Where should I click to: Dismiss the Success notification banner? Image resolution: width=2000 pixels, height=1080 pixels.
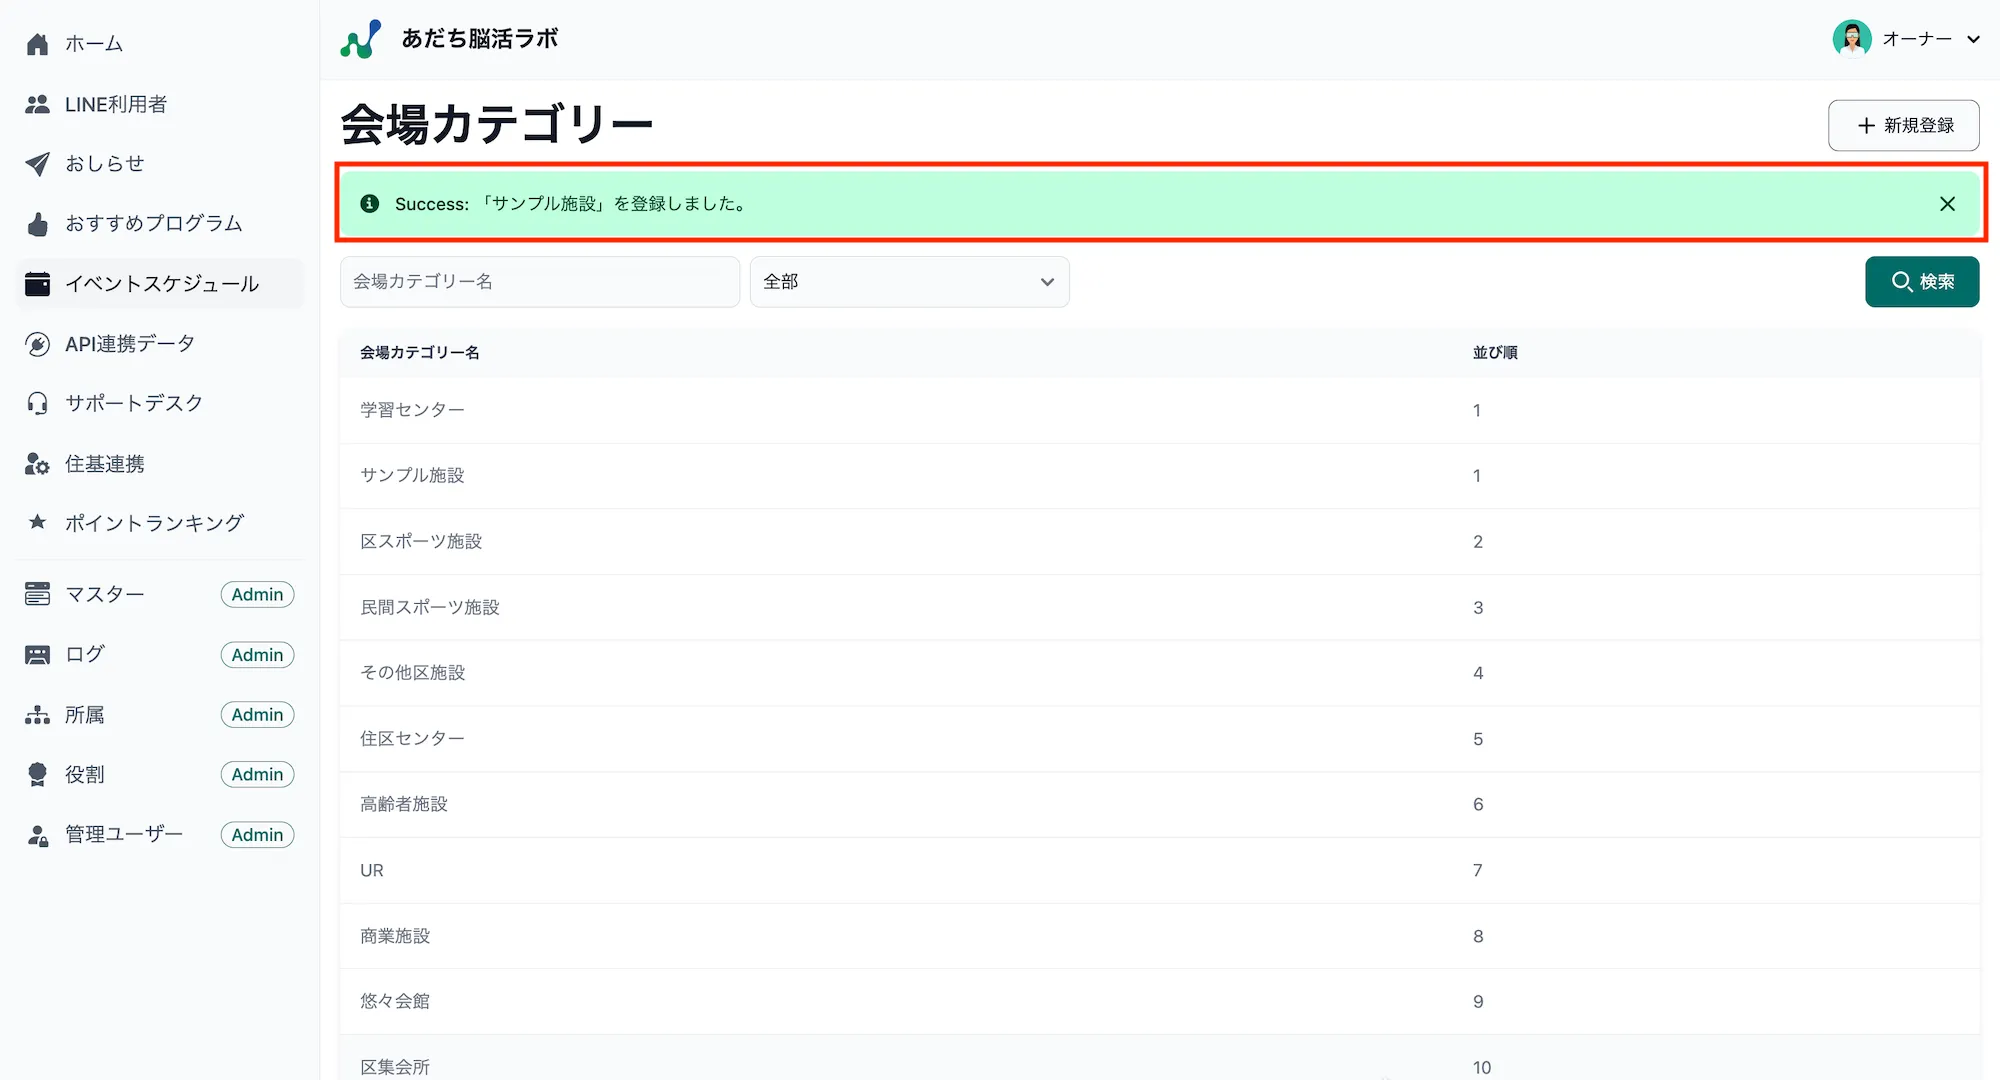coord(1946,203)
